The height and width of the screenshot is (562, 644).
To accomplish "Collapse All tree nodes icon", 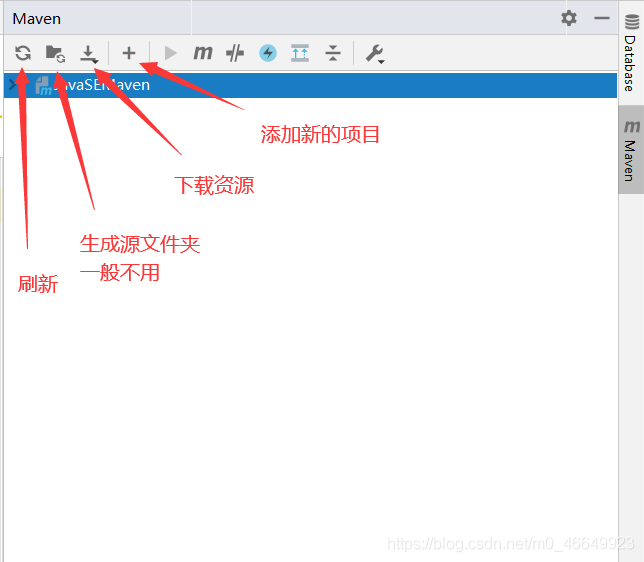I will (x=333, y=53).
